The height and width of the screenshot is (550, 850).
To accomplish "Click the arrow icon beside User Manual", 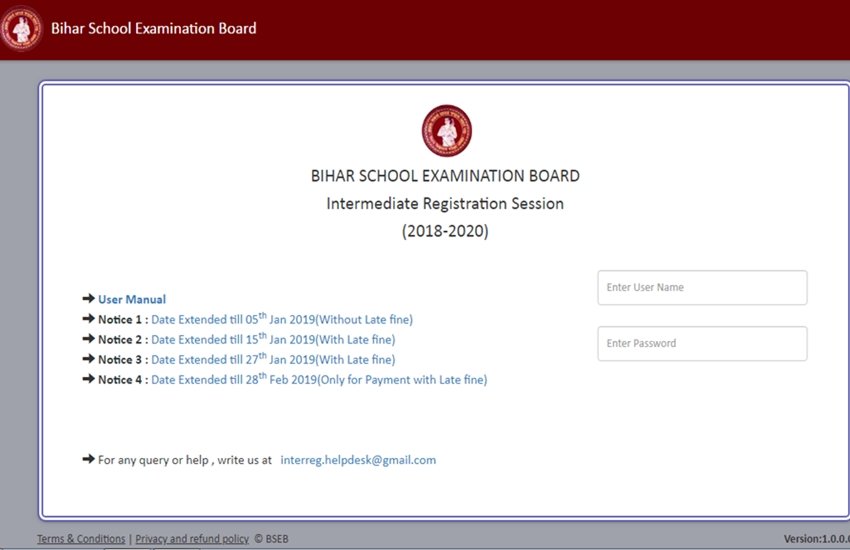I will coord(88,299).
